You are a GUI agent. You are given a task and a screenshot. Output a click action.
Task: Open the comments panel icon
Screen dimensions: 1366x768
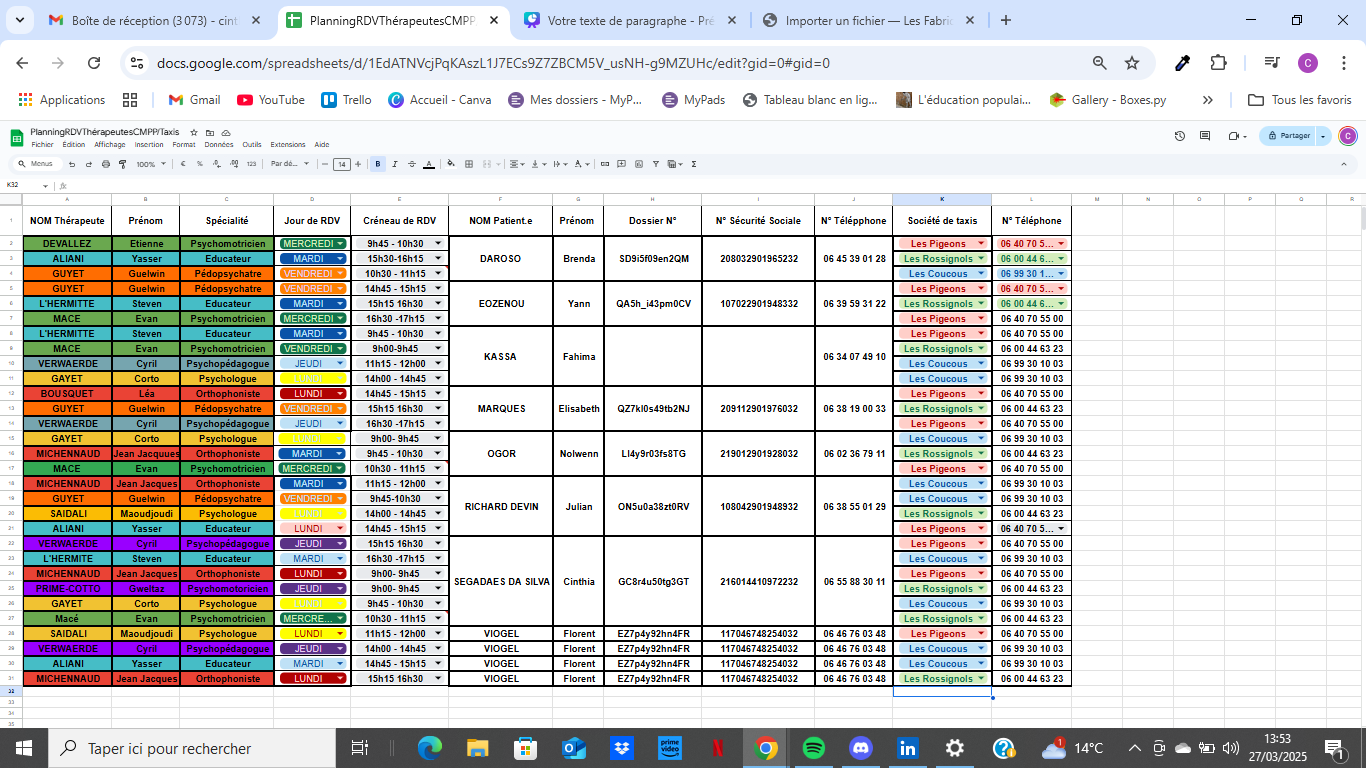coord(1205,136)
